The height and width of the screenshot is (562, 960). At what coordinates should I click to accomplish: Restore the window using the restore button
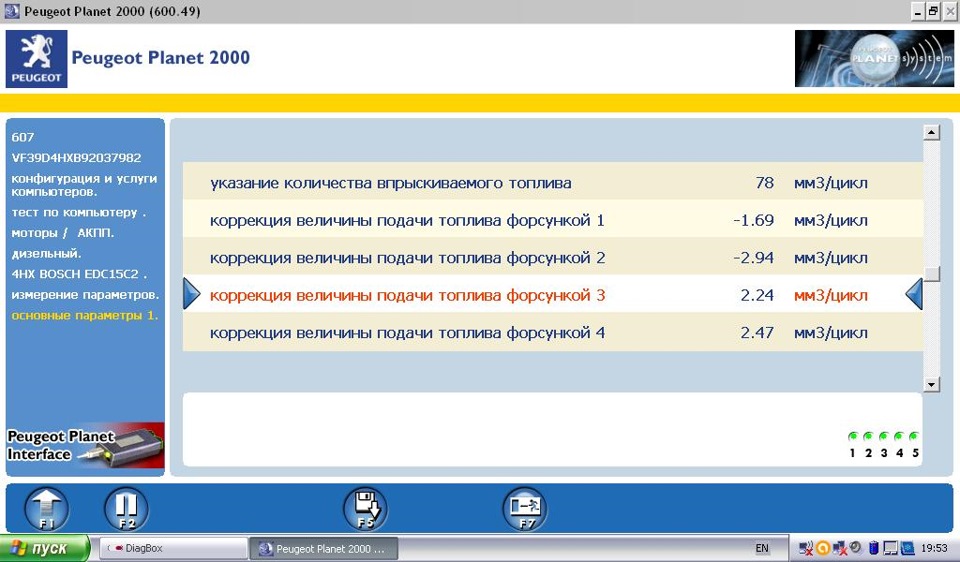tap(932, 11)
